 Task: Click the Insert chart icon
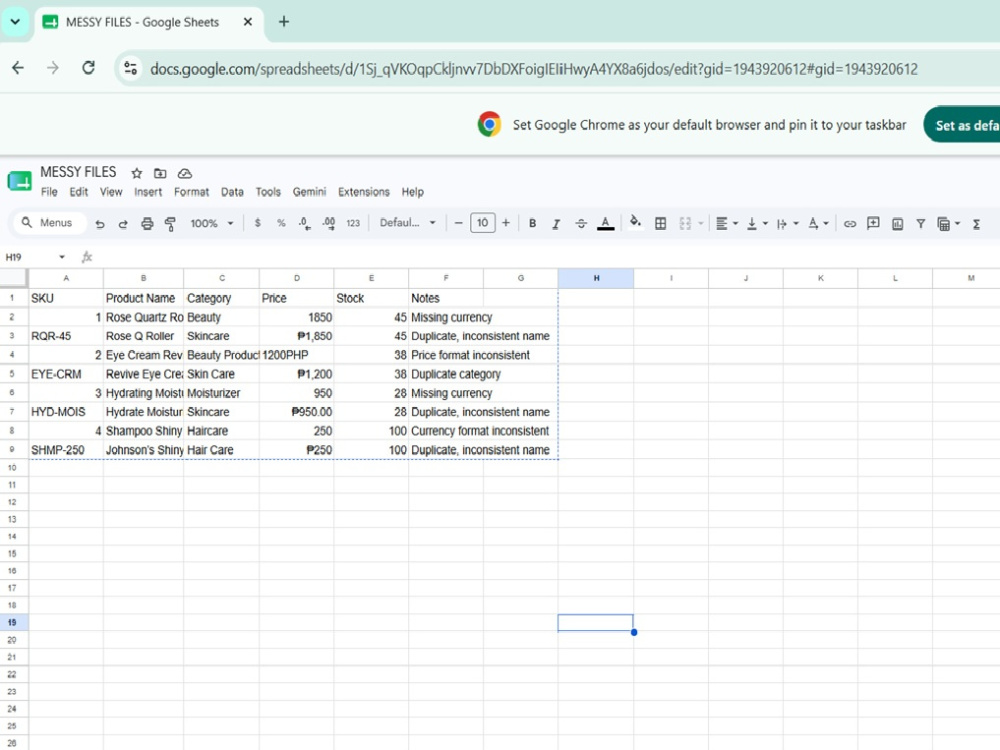pyautogui.click(x=897, y=224)
